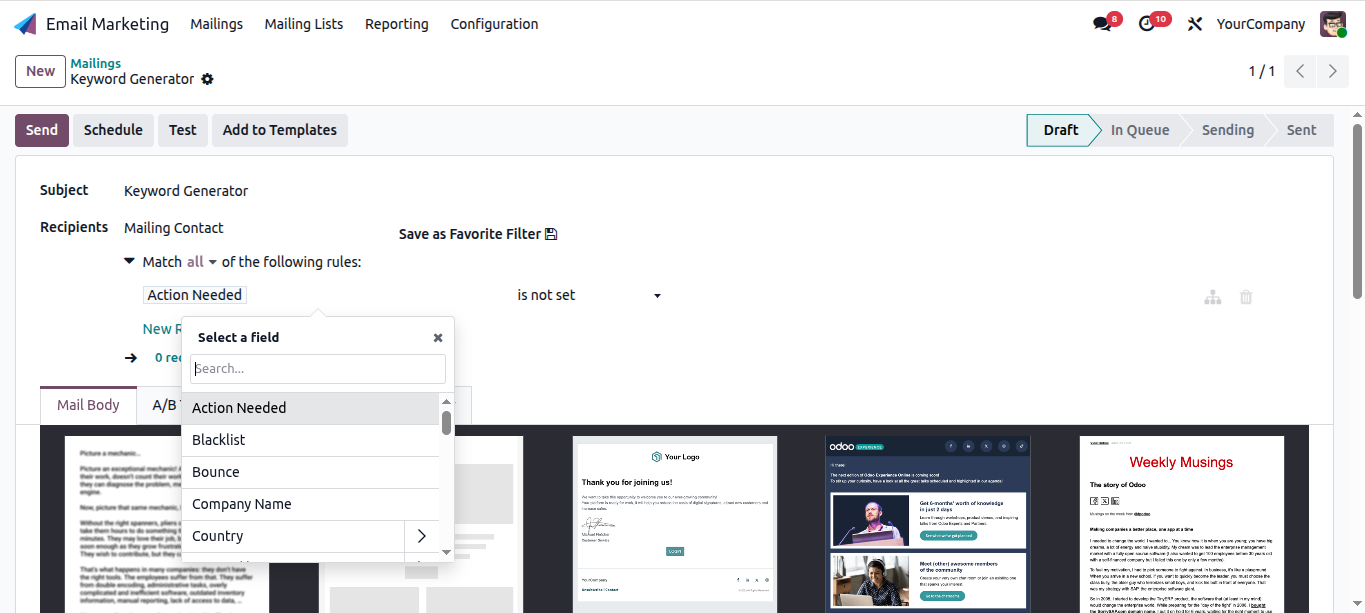Click the Send button

pyautogui.click(x=42, y=130)
